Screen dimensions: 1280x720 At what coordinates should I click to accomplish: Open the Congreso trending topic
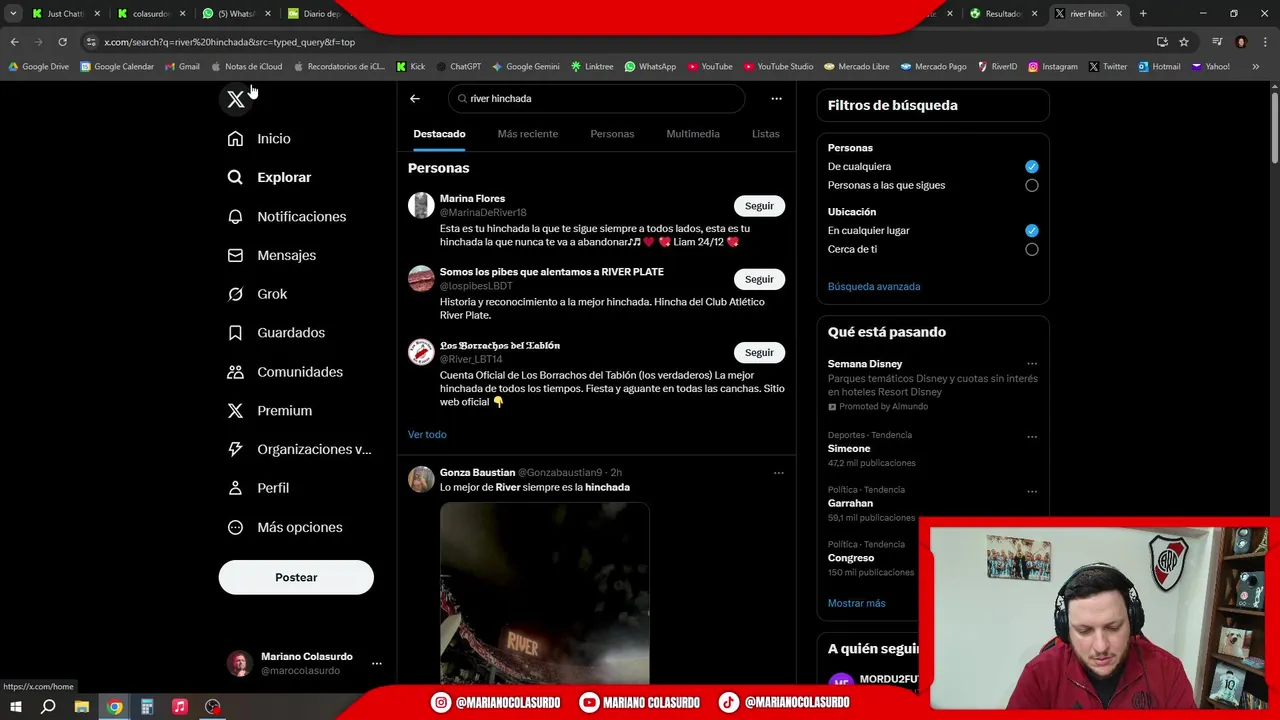(851, 558)
